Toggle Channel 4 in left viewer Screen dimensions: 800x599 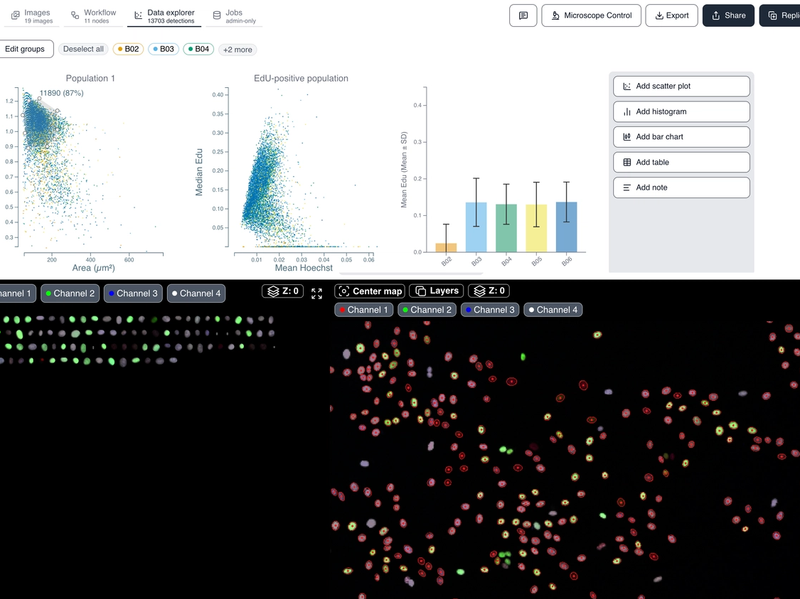(196, 293)
